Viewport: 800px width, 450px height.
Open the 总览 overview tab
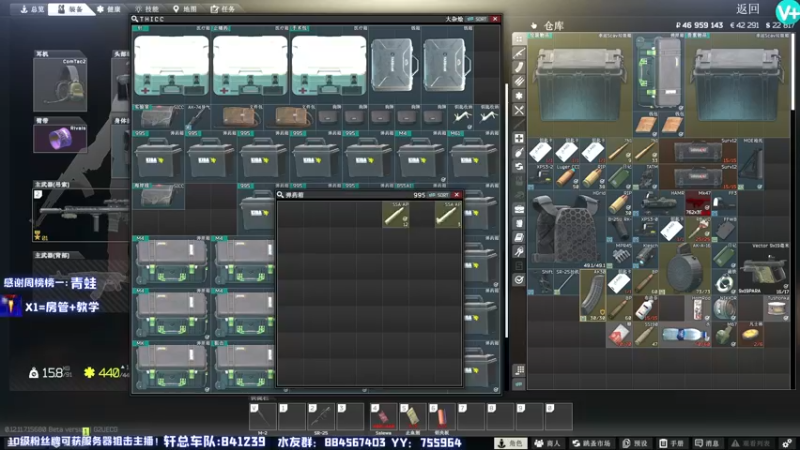pos(32,9)
